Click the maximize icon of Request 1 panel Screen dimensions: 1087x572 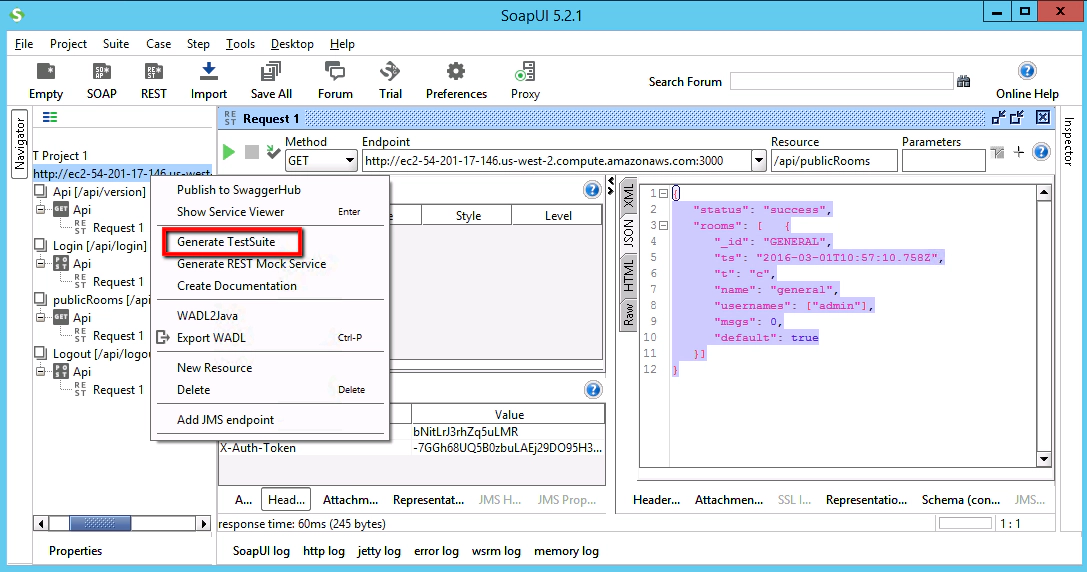1017,117
